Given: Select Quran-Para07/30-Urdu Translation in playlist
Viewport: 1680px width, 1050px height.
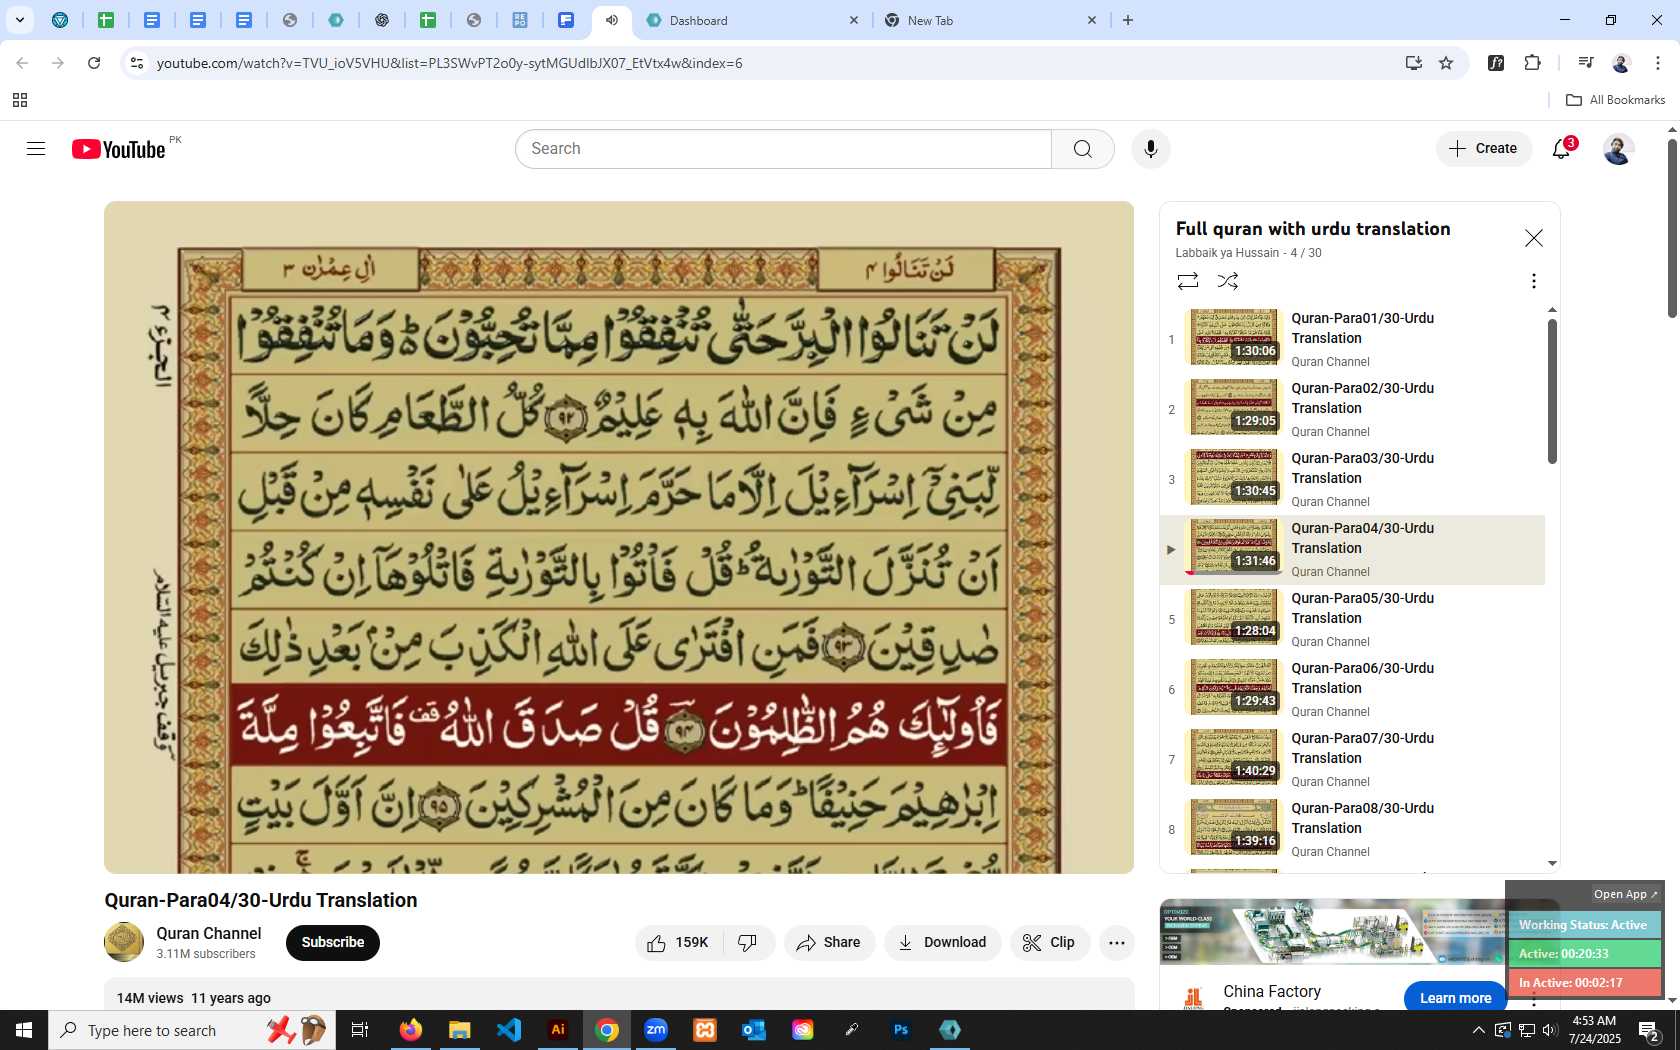Looking at the screenshot, I should pyautogui.click(x=1352, y=760).
